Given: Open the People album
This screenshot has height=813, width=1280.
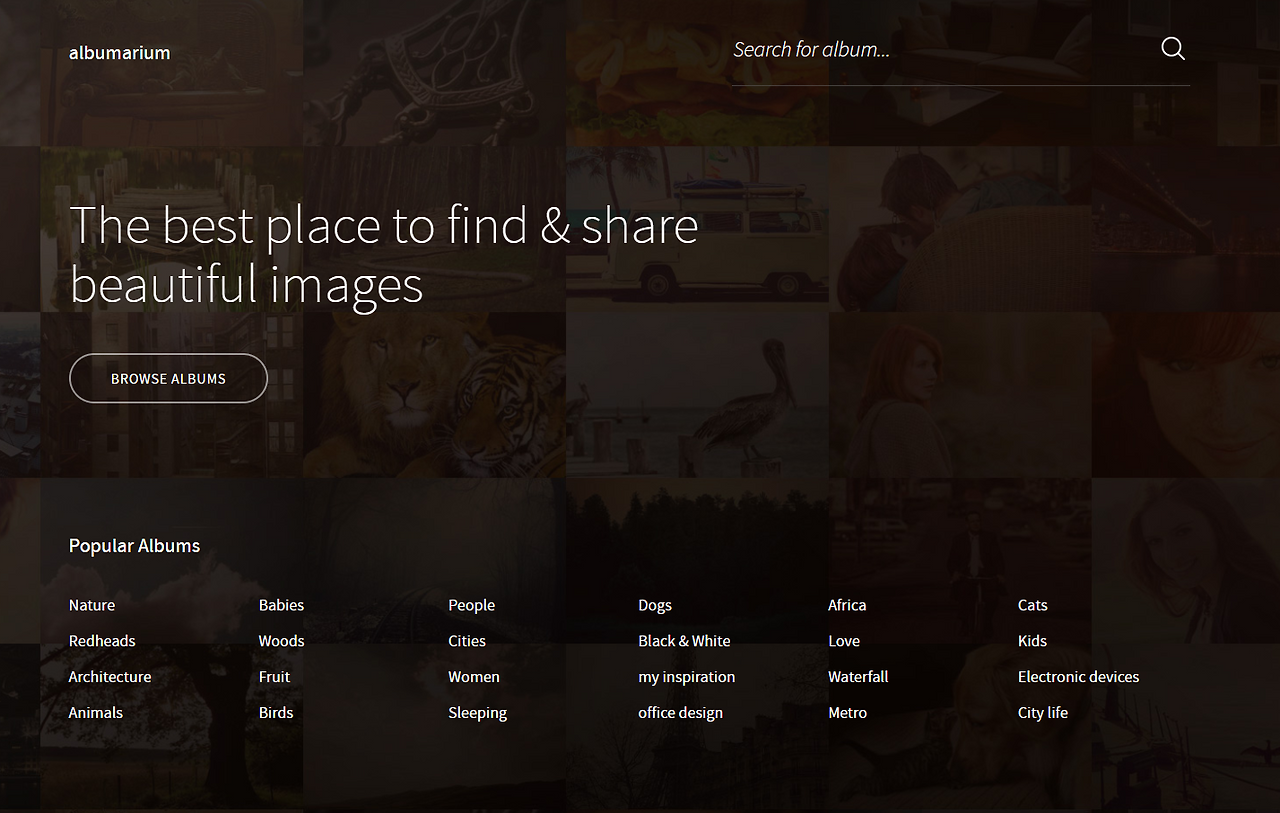Looking at the screenshot, I should (472, 605).
